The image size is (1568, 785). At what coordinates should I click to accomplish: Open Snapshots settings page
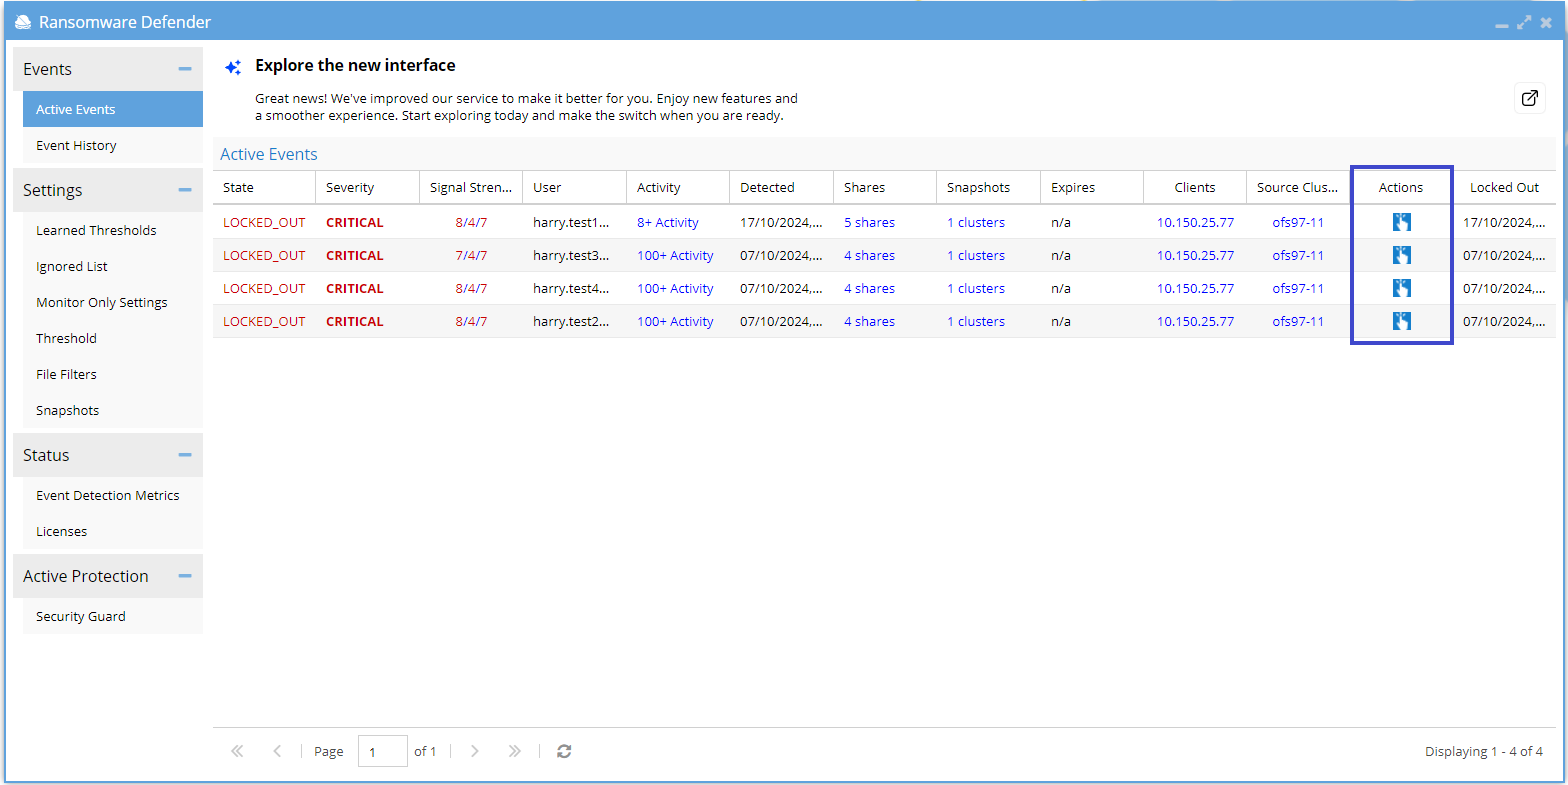click(x=113, y=410)
